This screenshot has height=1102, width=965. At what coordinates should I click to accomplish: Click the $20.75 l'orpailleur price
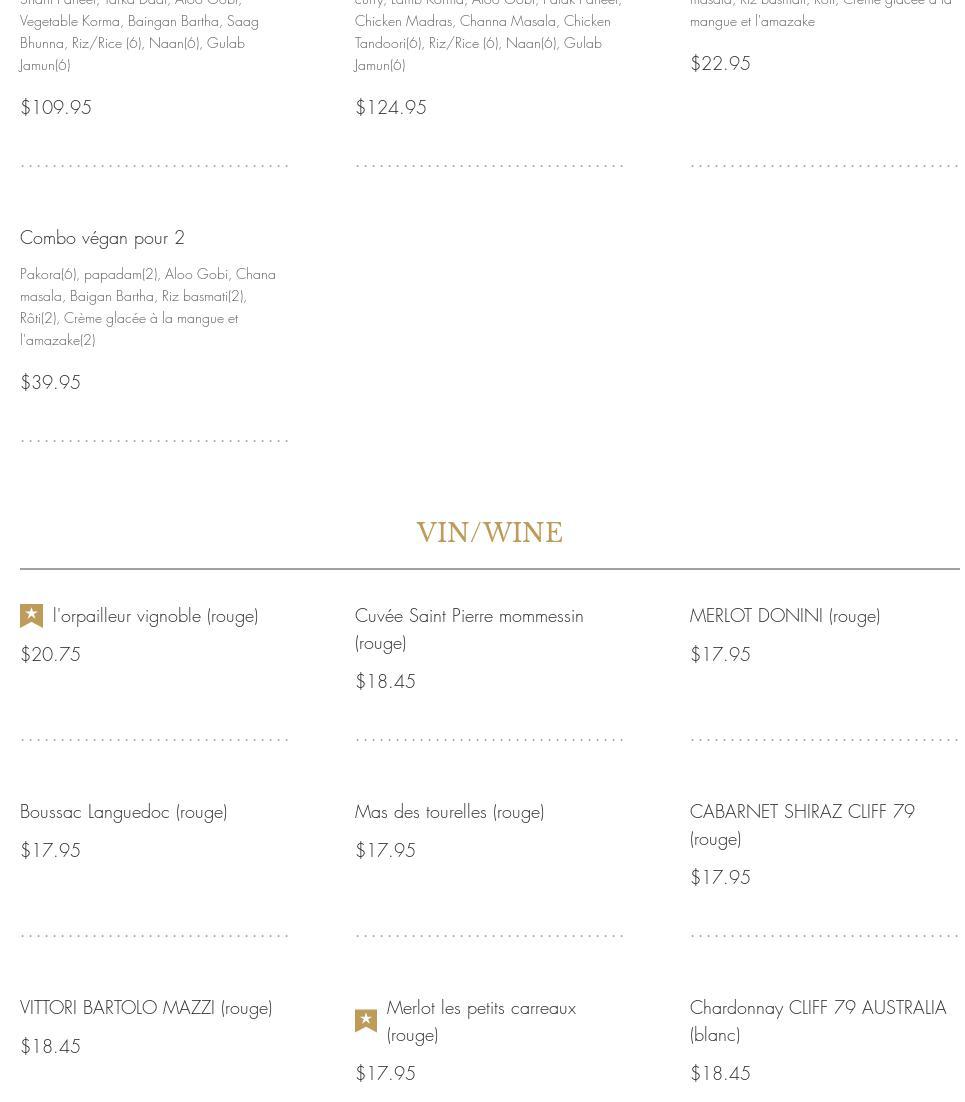[x=50, y=655]
